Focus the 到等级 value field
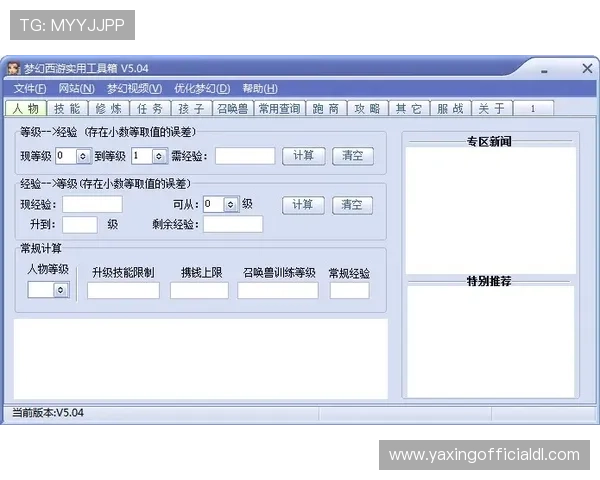Screen dimensions: 600x480 click(x=142, y=156)
